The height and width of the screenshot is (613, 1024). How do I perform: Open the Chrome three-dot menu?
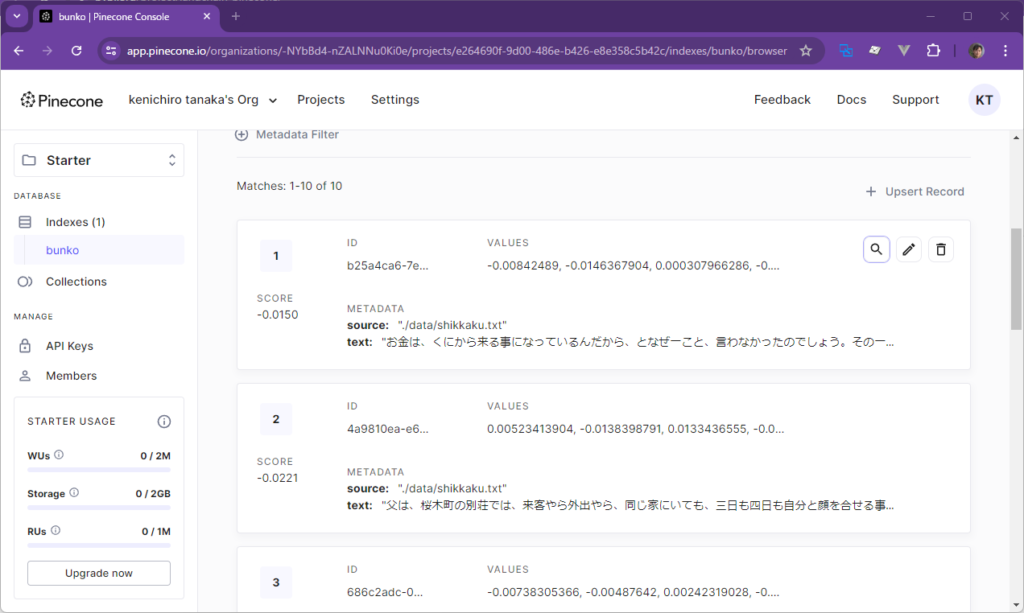pyautogui.click(x=1005, y=51)
